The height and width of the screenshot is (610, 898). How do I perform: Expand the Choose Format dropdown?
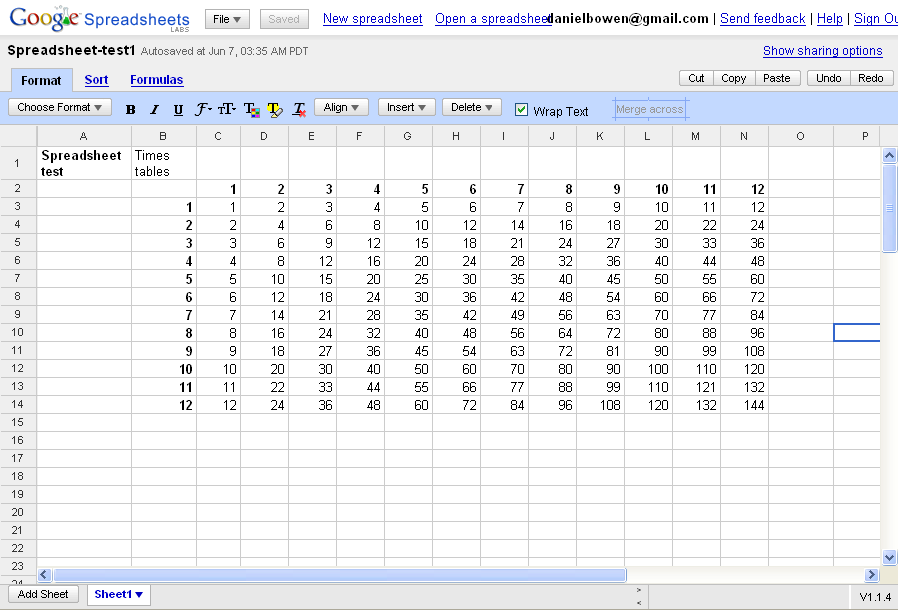point(59,107)
